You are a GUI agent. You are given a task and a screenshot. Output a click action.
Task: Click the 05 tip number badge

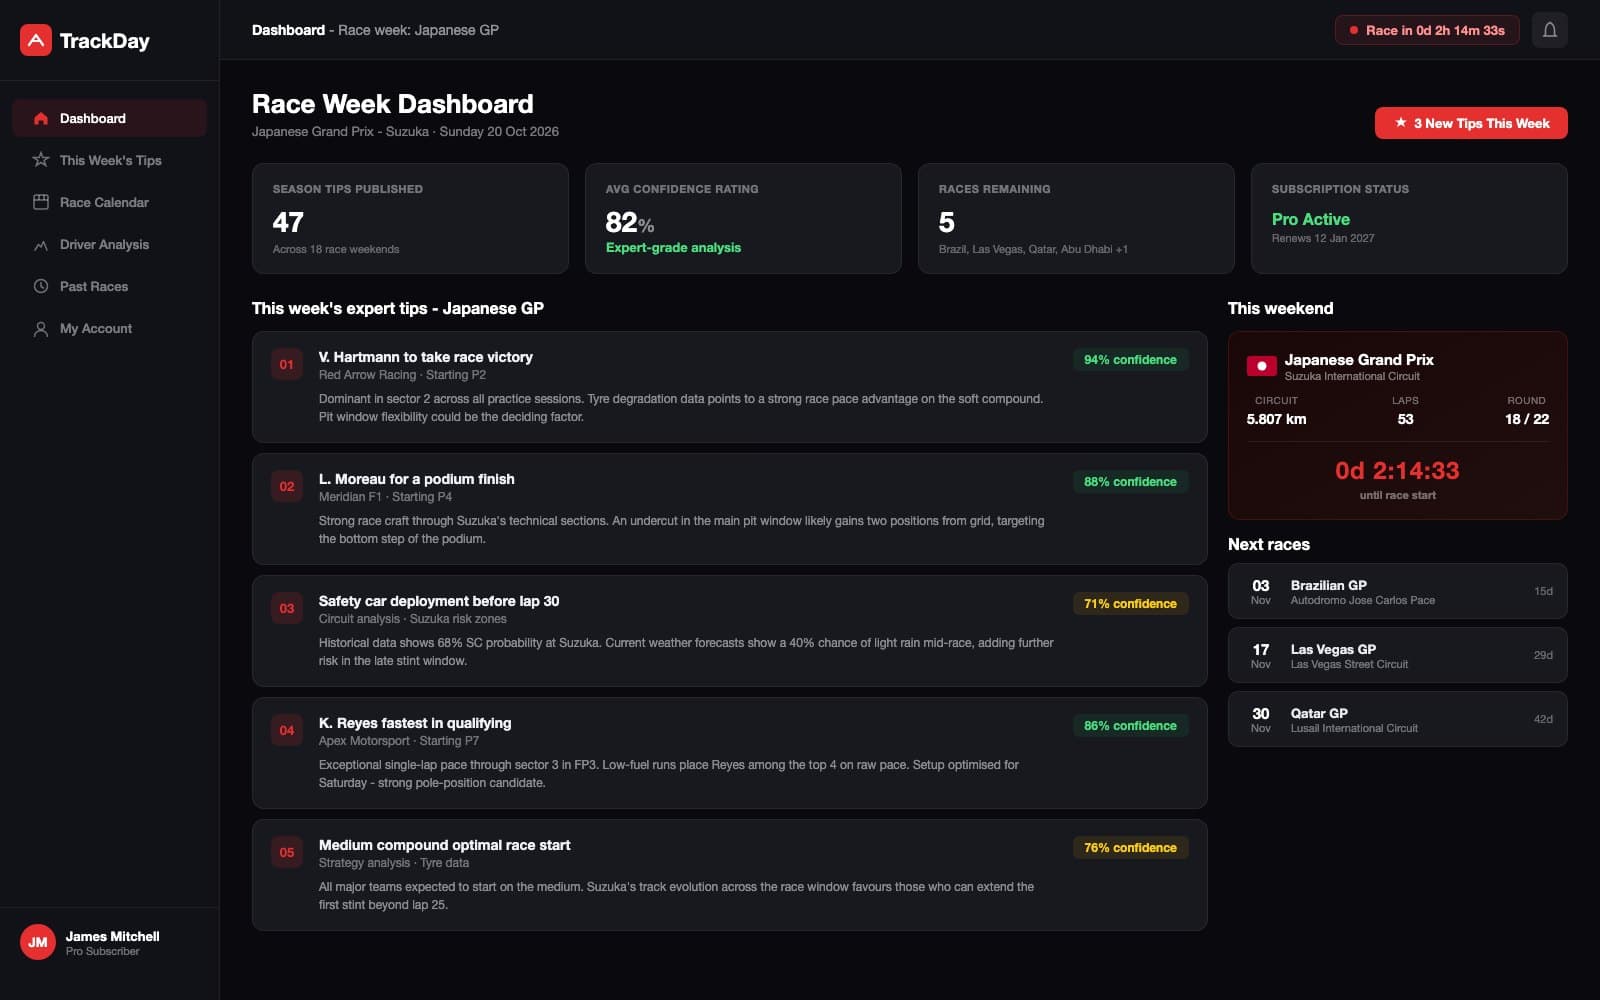point(287,852)
